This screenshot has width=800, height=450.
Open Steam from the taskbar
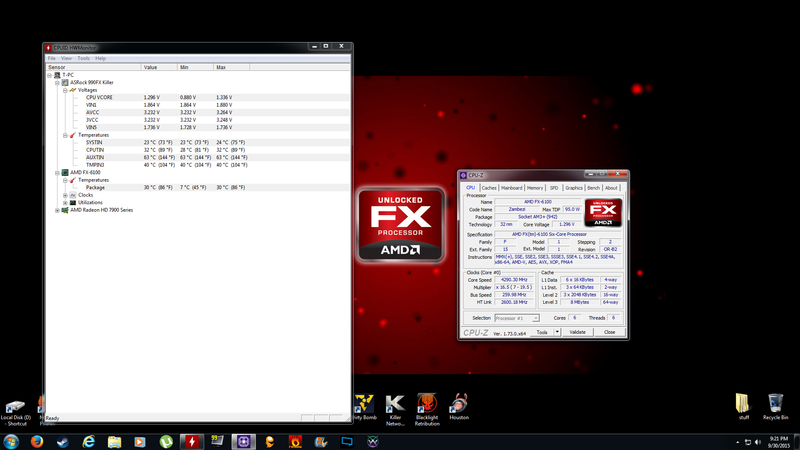click(x=63, y=441)
